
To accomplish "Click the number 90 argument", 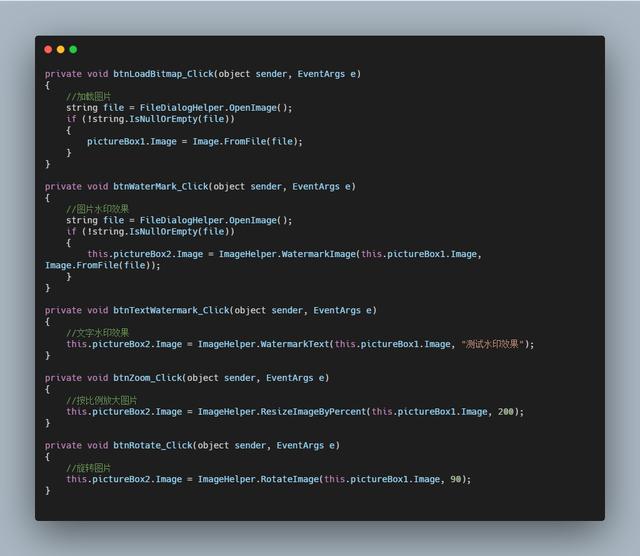I will [456, 479].
